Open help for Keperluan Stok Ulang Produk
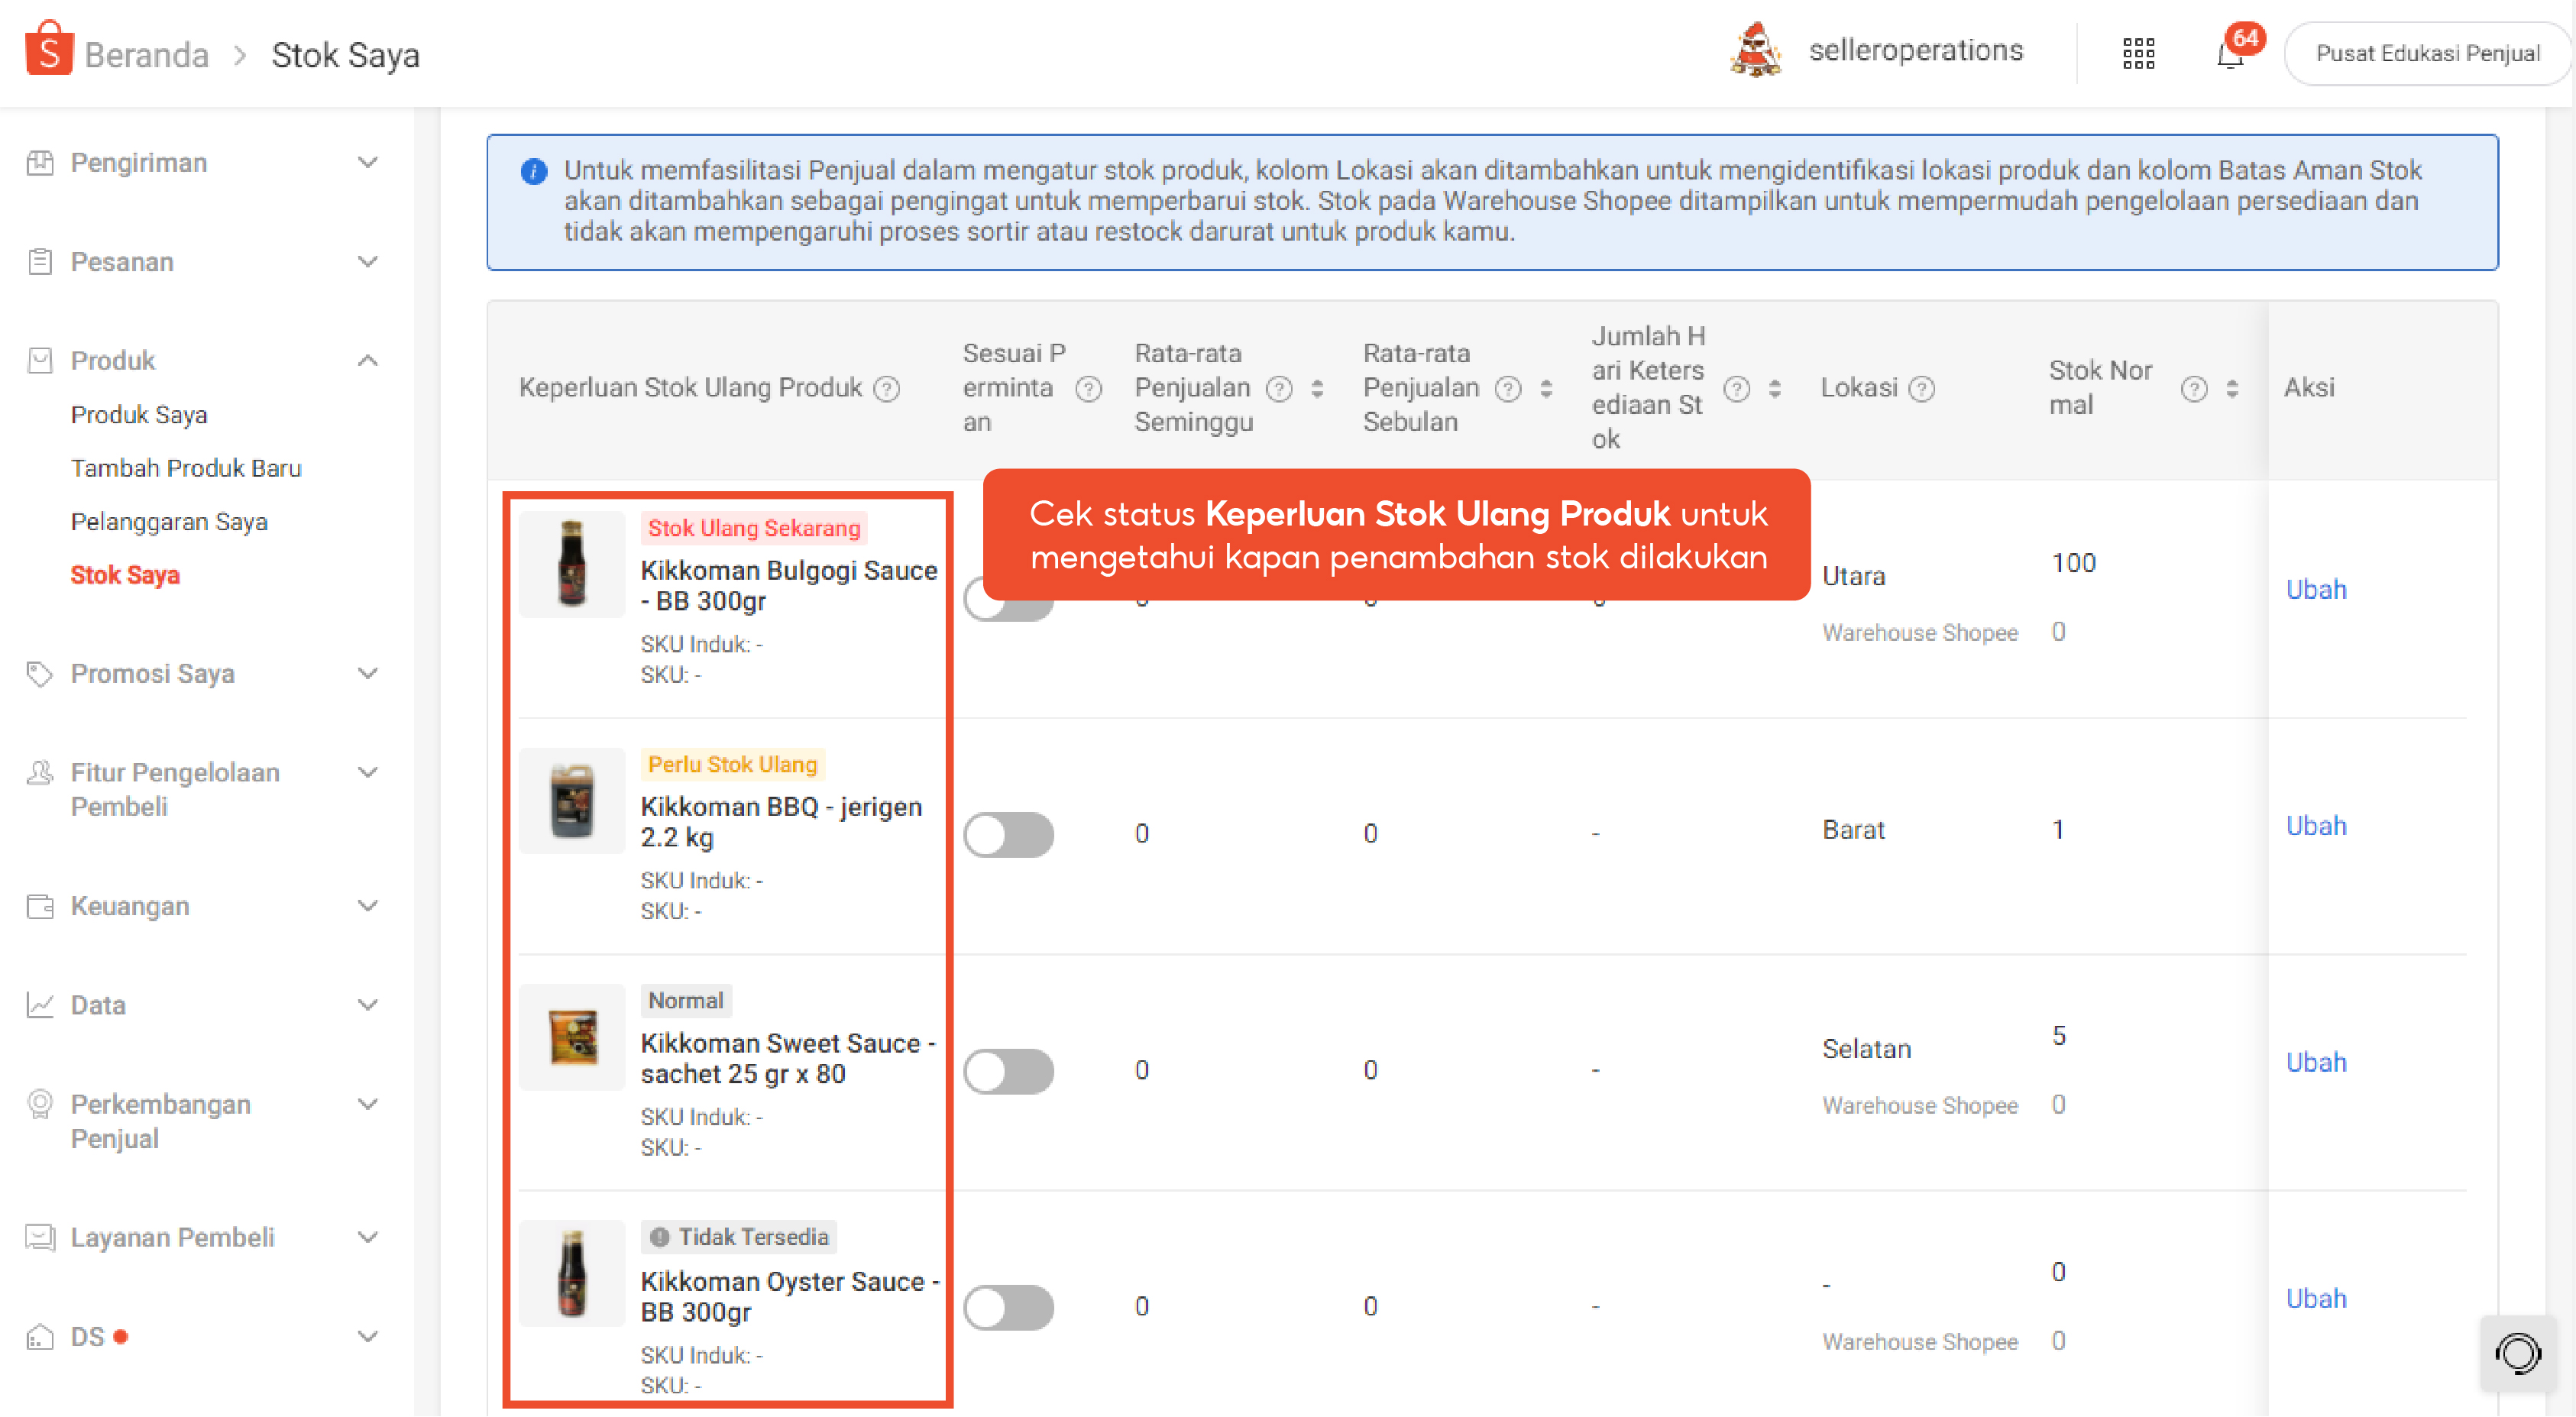Image resolution: width=2576 pixels, height=1417 pixels. tap(886, 388)
